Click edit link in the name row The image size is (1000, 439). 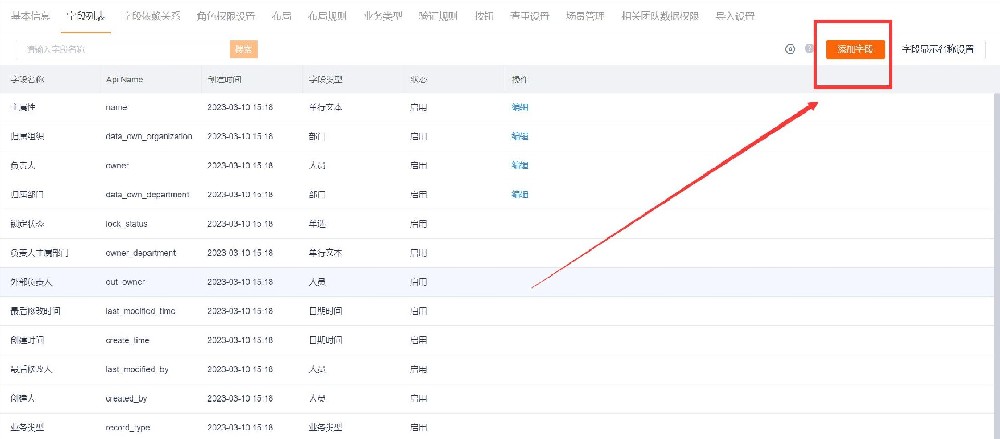[x=520, y=107]
